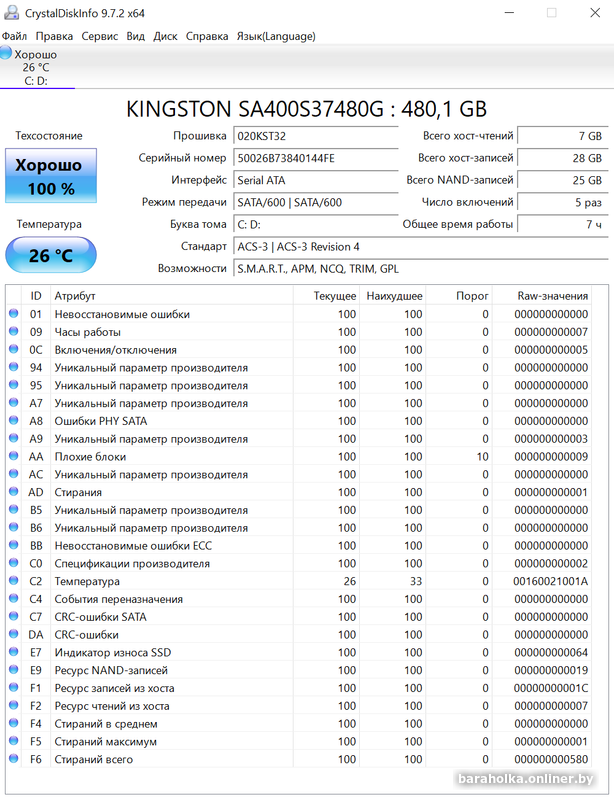The image size is (614, 800).
Task: Click status icon for 01 Невосстановимые ошибки
Action: click(x=14, y=313)
